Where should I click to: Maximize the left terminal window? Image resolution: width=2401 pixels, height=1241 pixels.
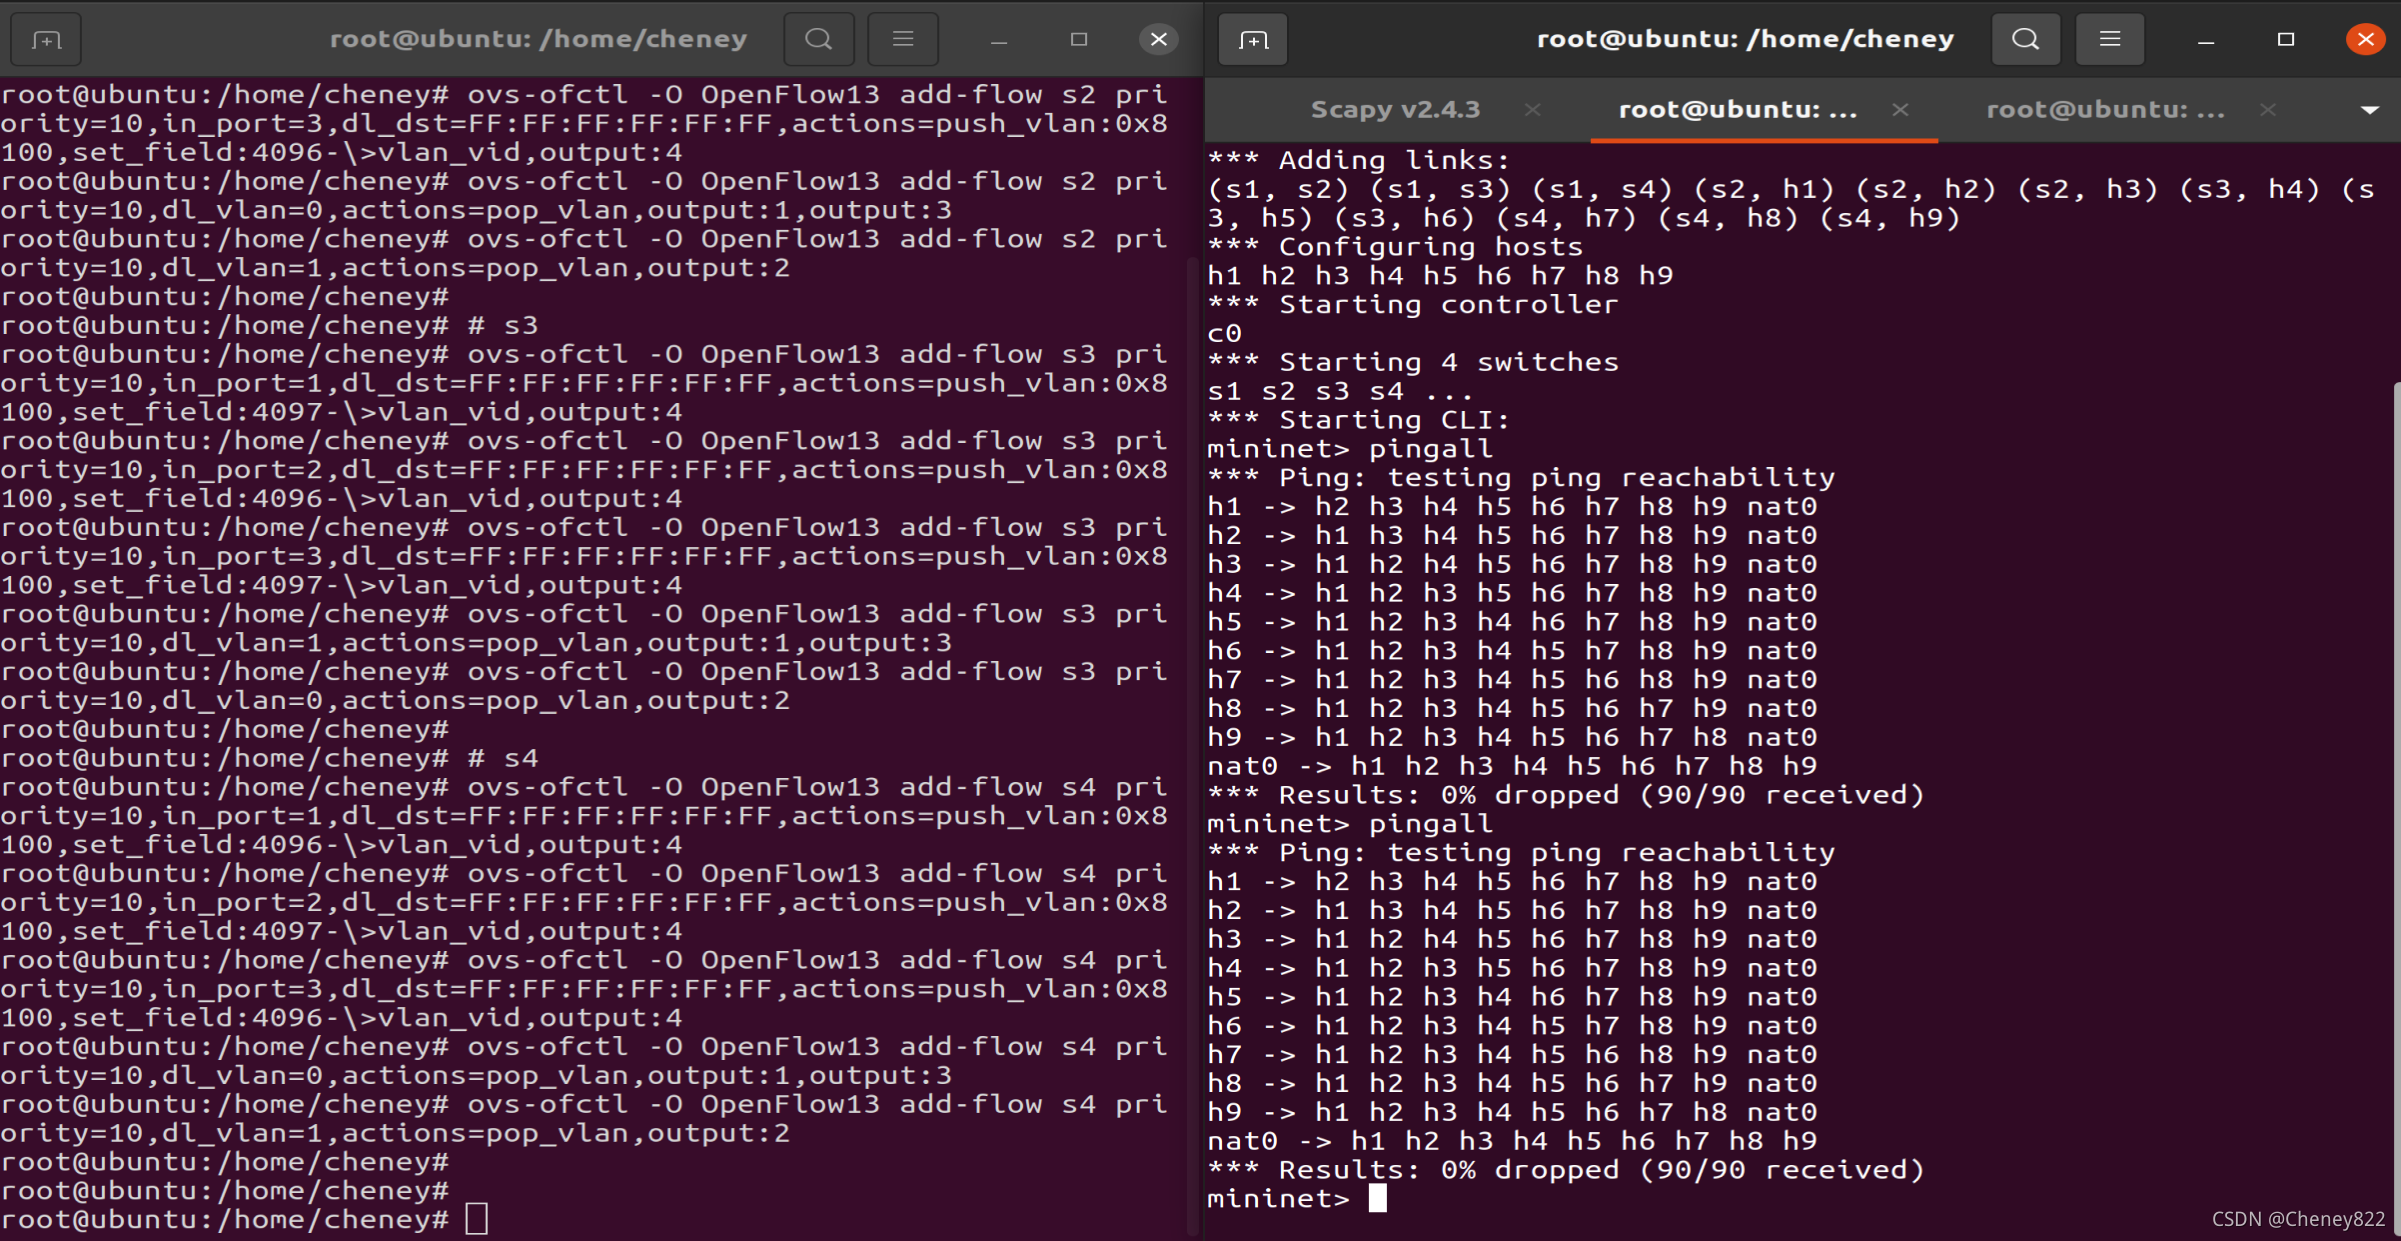click(x=1078, y=40)
